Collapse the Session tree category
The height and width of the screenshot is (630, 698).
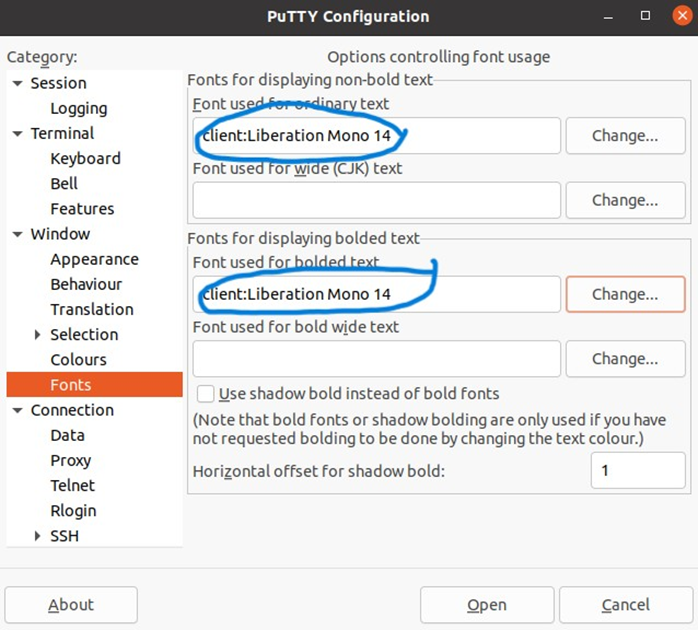[17, 83]
